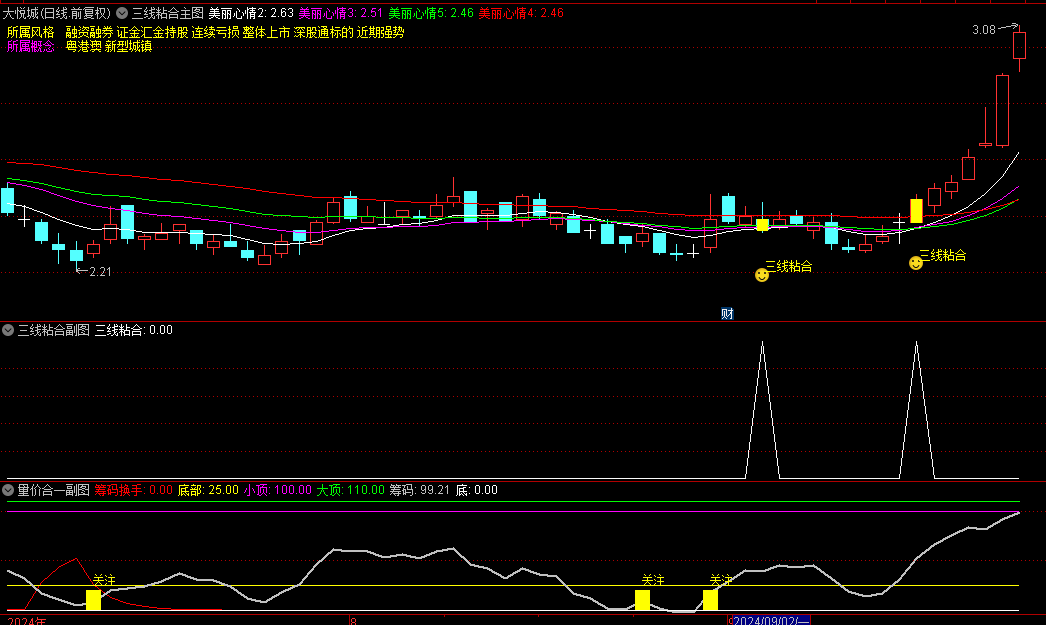Click the 2024/09/02 date marker on timeline

coord(772,620)
